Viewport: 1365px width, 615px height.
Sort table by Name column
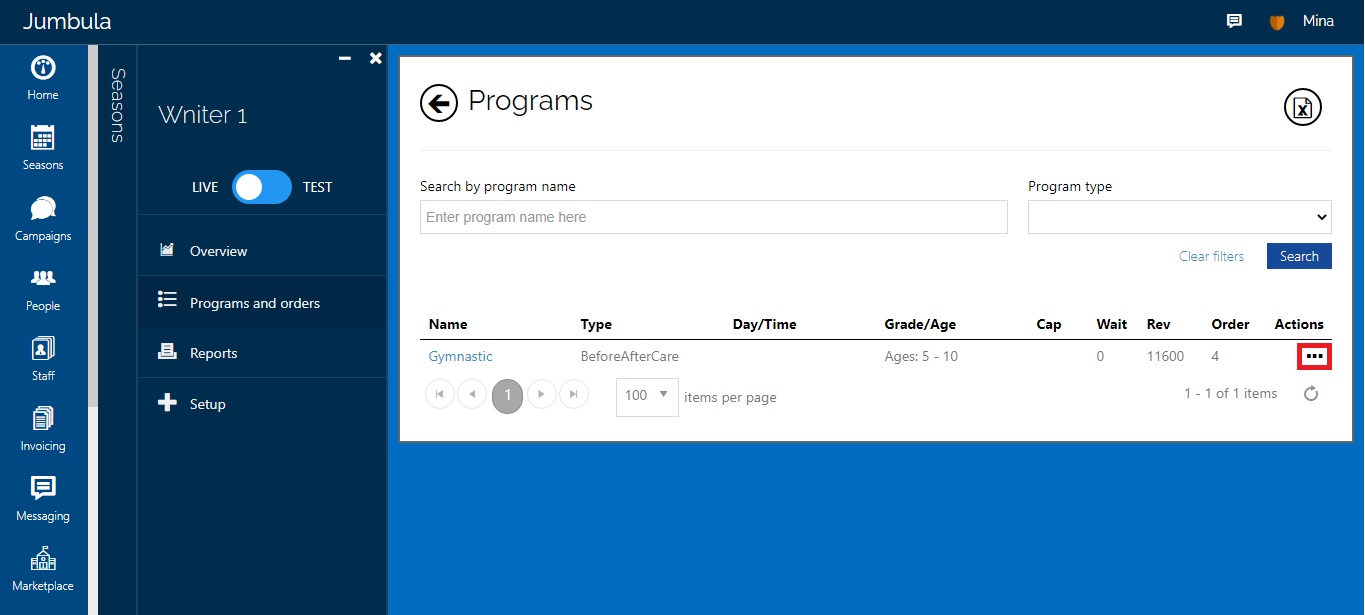click(448, 324)
